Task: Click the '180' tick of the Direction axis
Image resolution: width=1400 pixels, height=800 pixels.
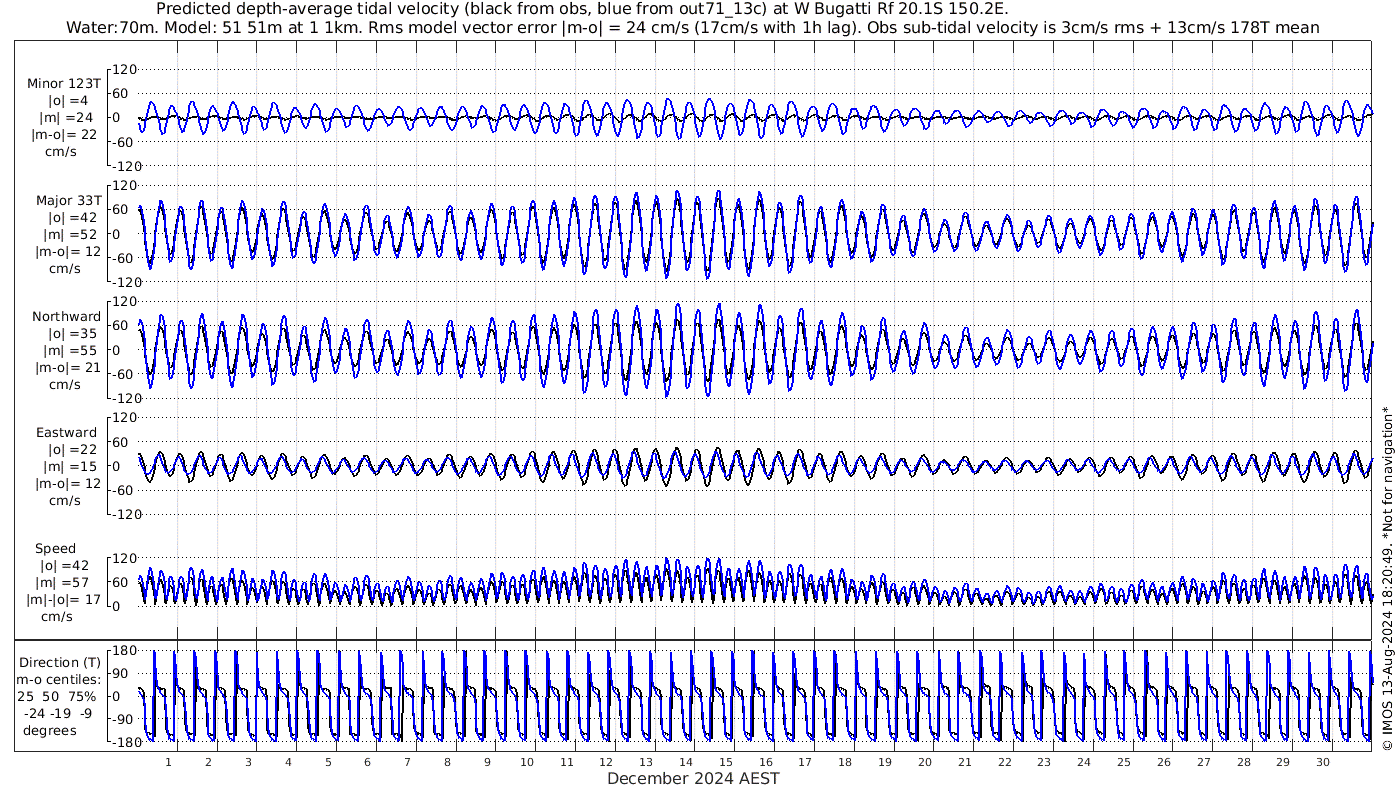Action: [x=122, y=652]
